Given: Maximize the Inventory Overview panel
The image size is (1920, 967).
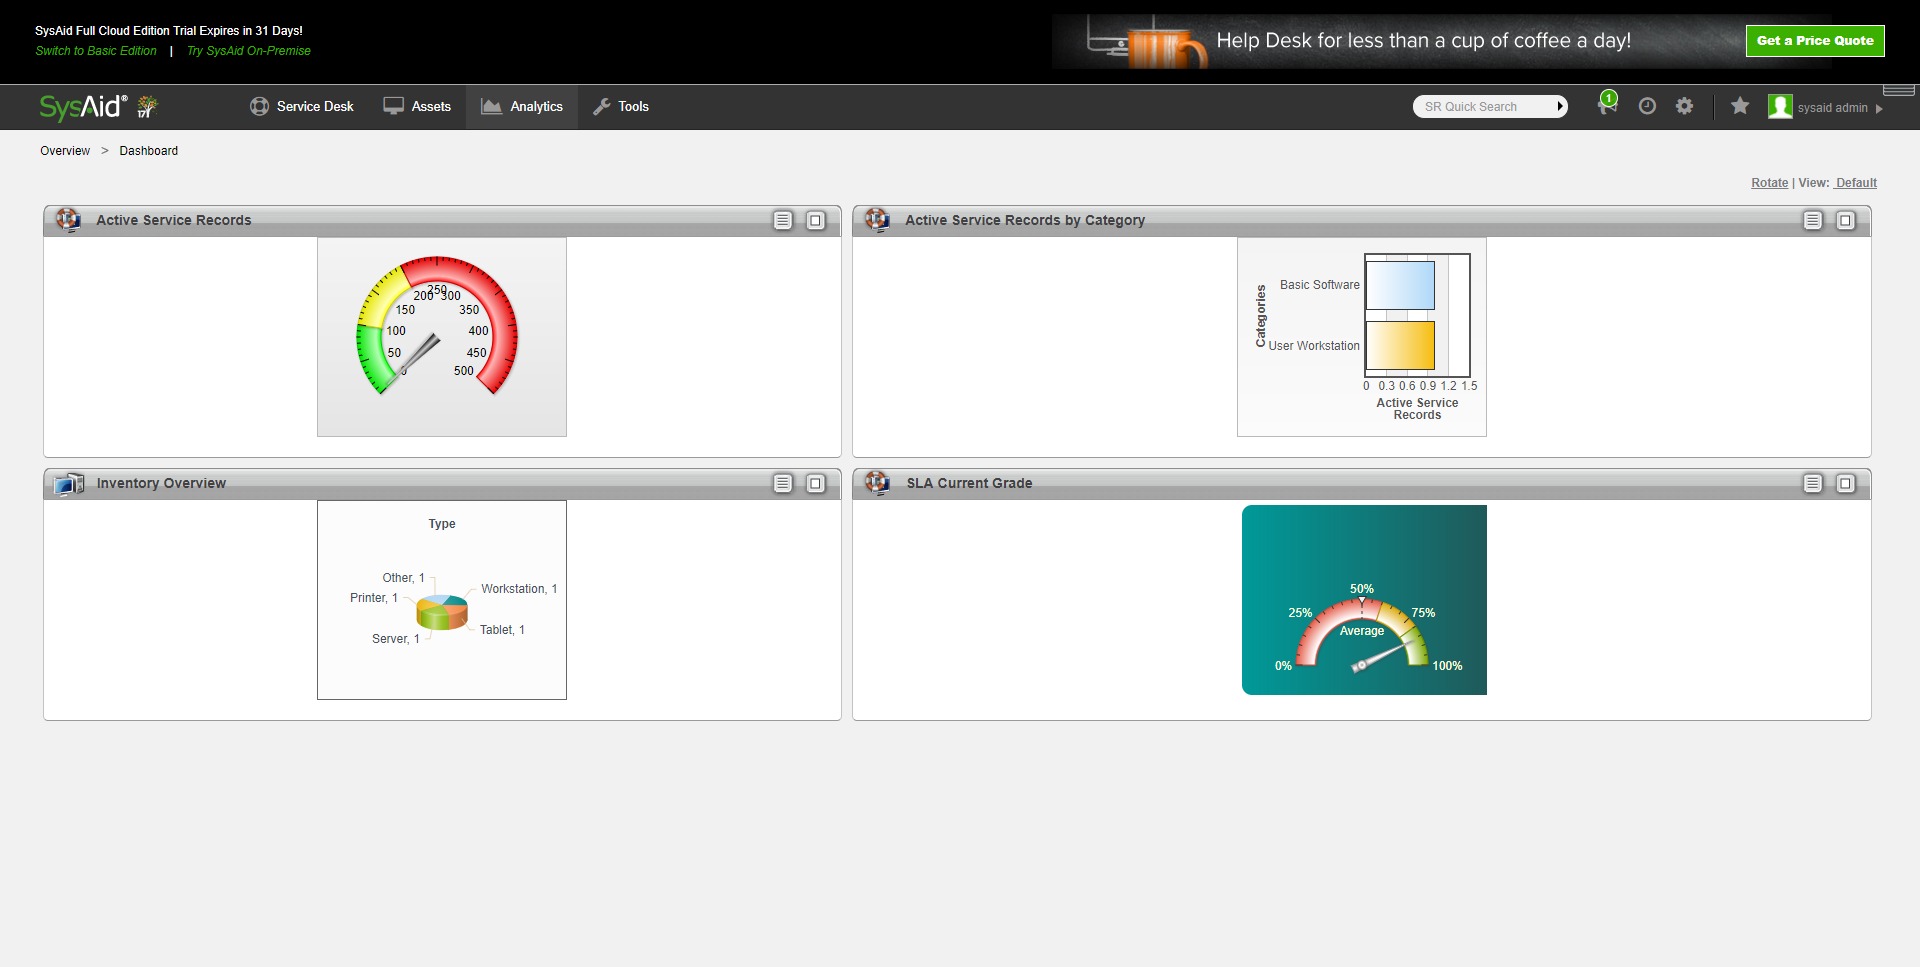Looking at the screenshot, I should click(816, 484).
